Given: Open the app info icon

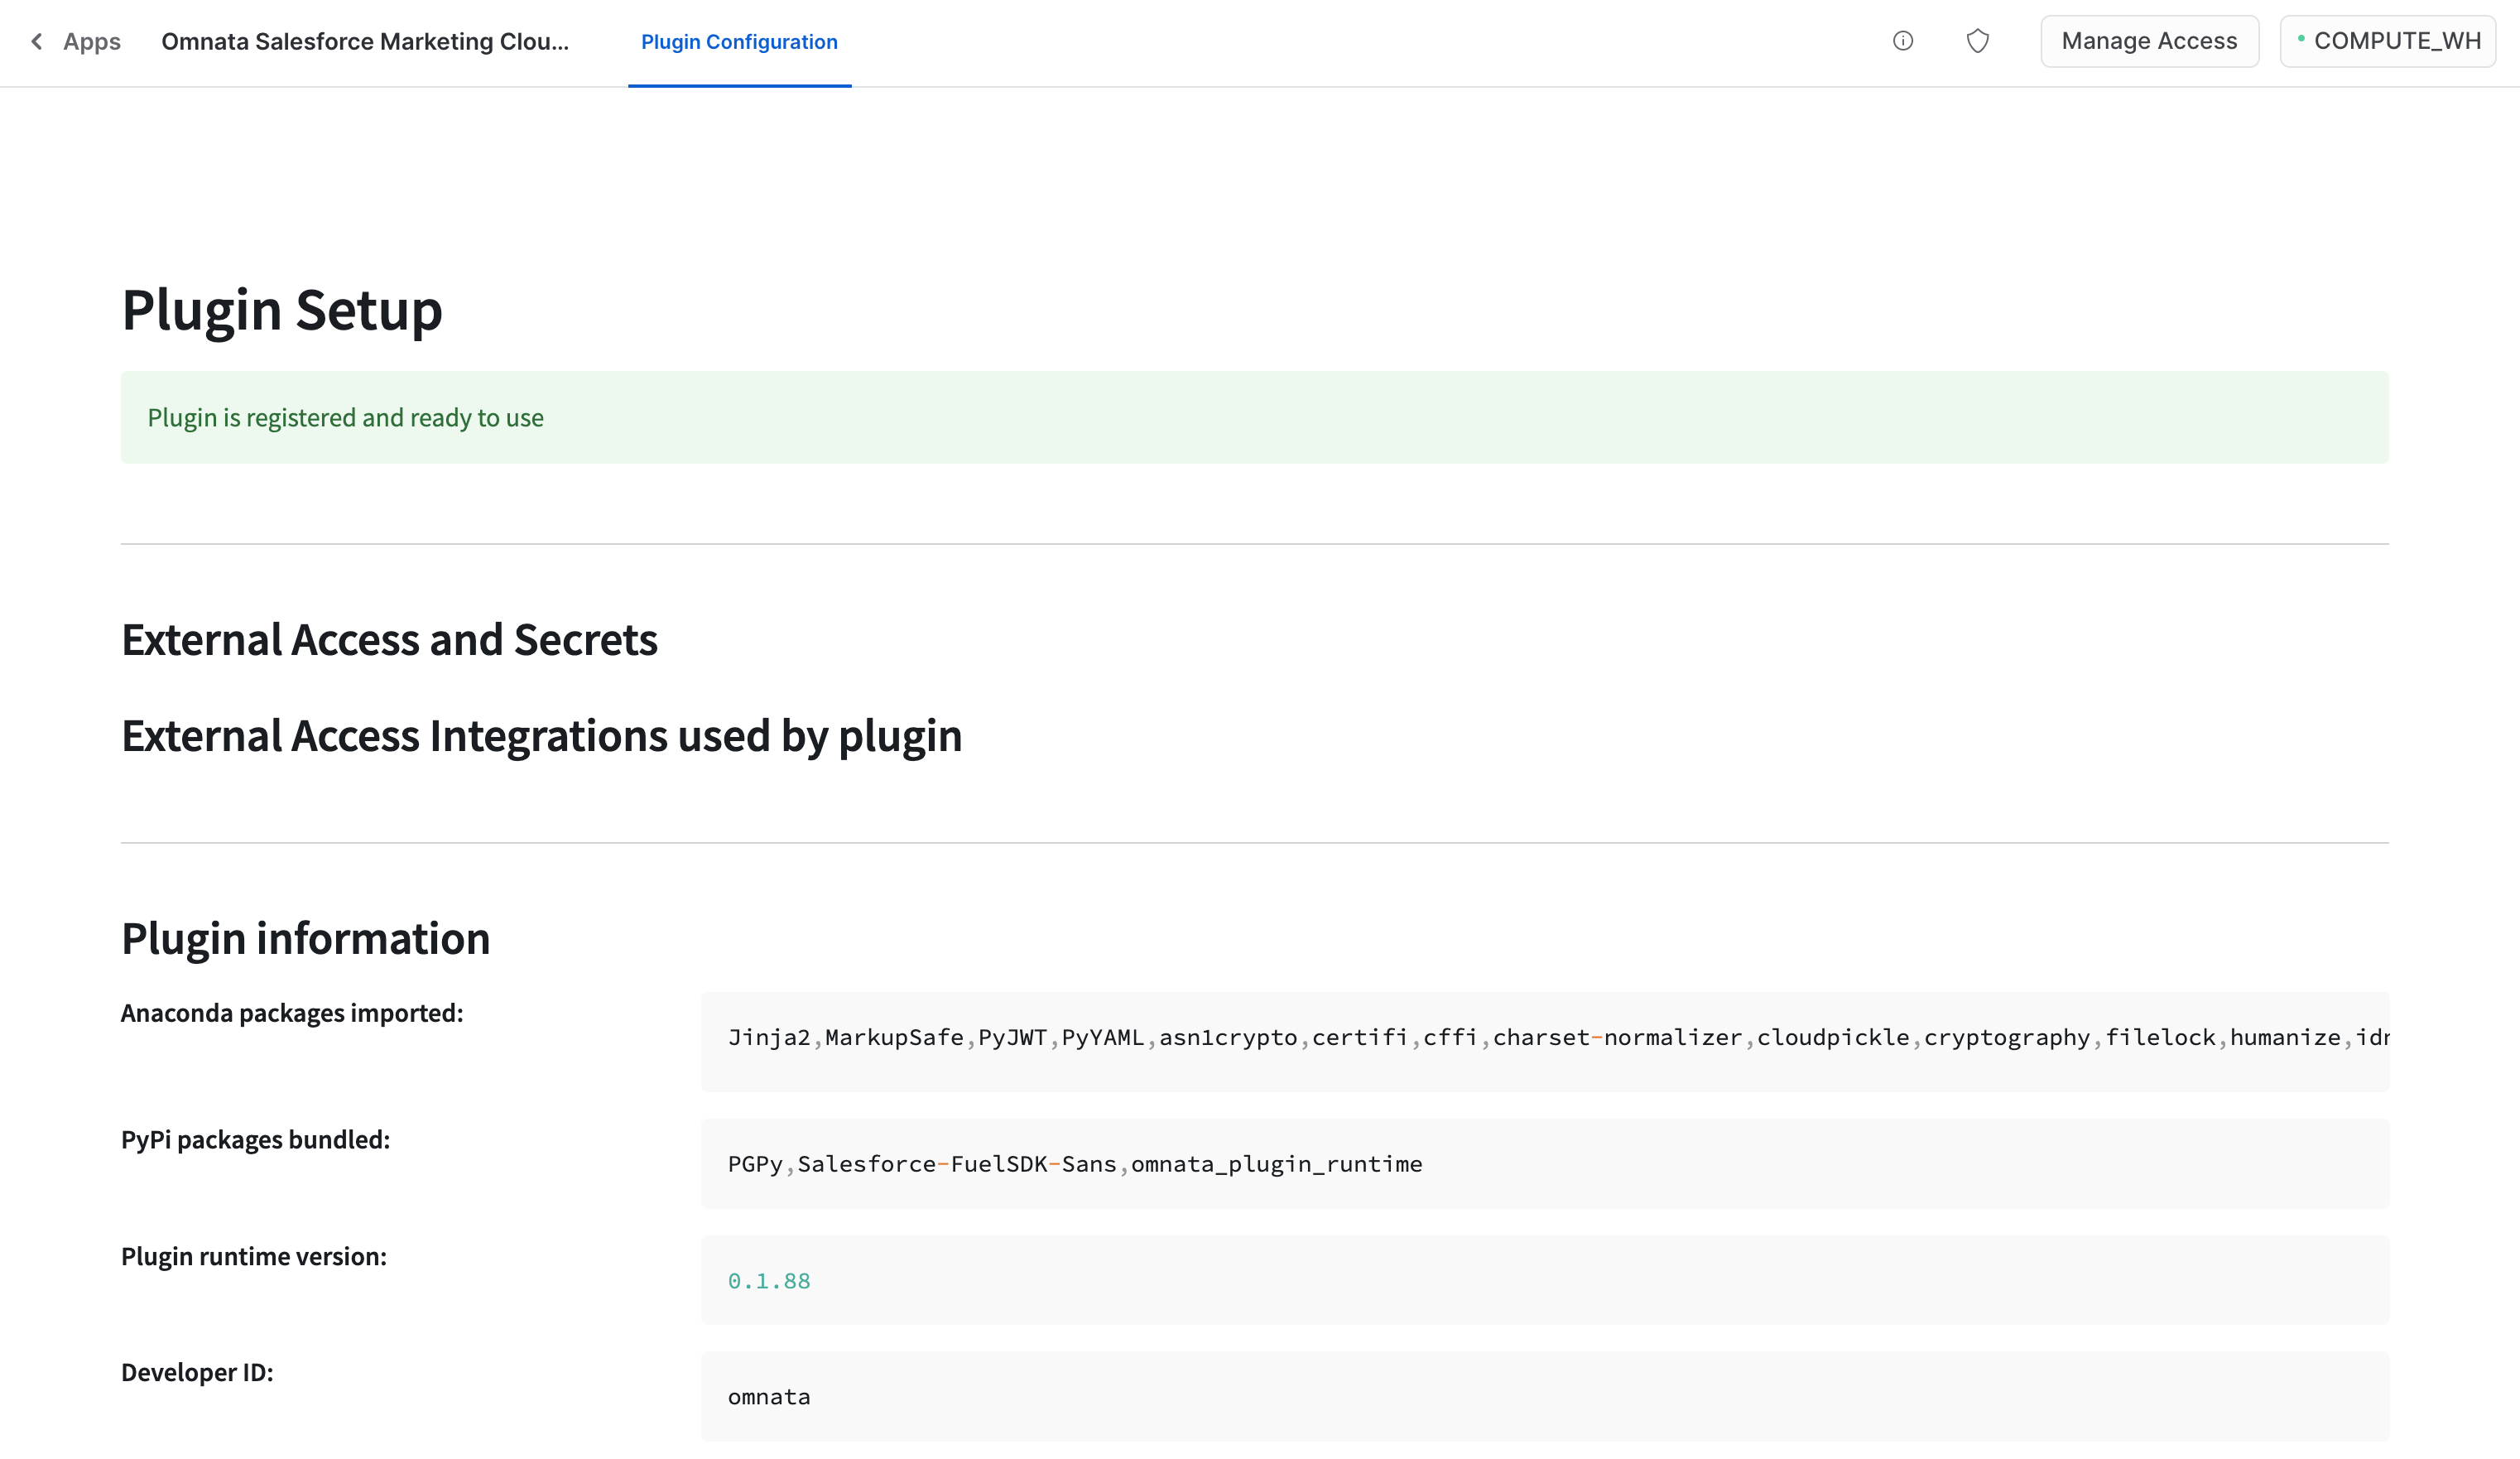Looking at the screenshot, I should click(x=1902, y=41).
